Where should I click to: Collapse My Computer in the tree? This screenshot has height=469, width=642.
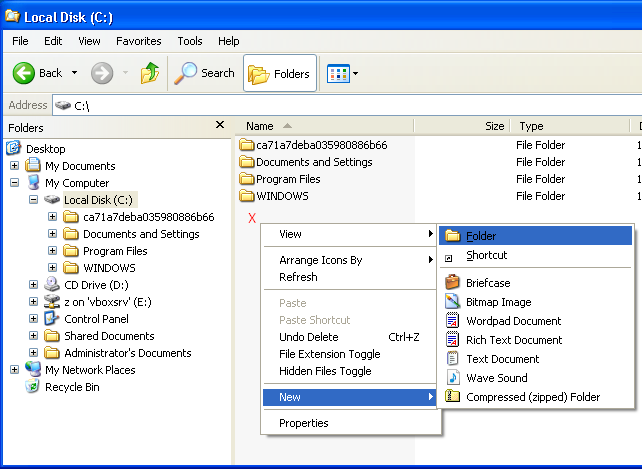pyautogui.click(x=14, y=183)
